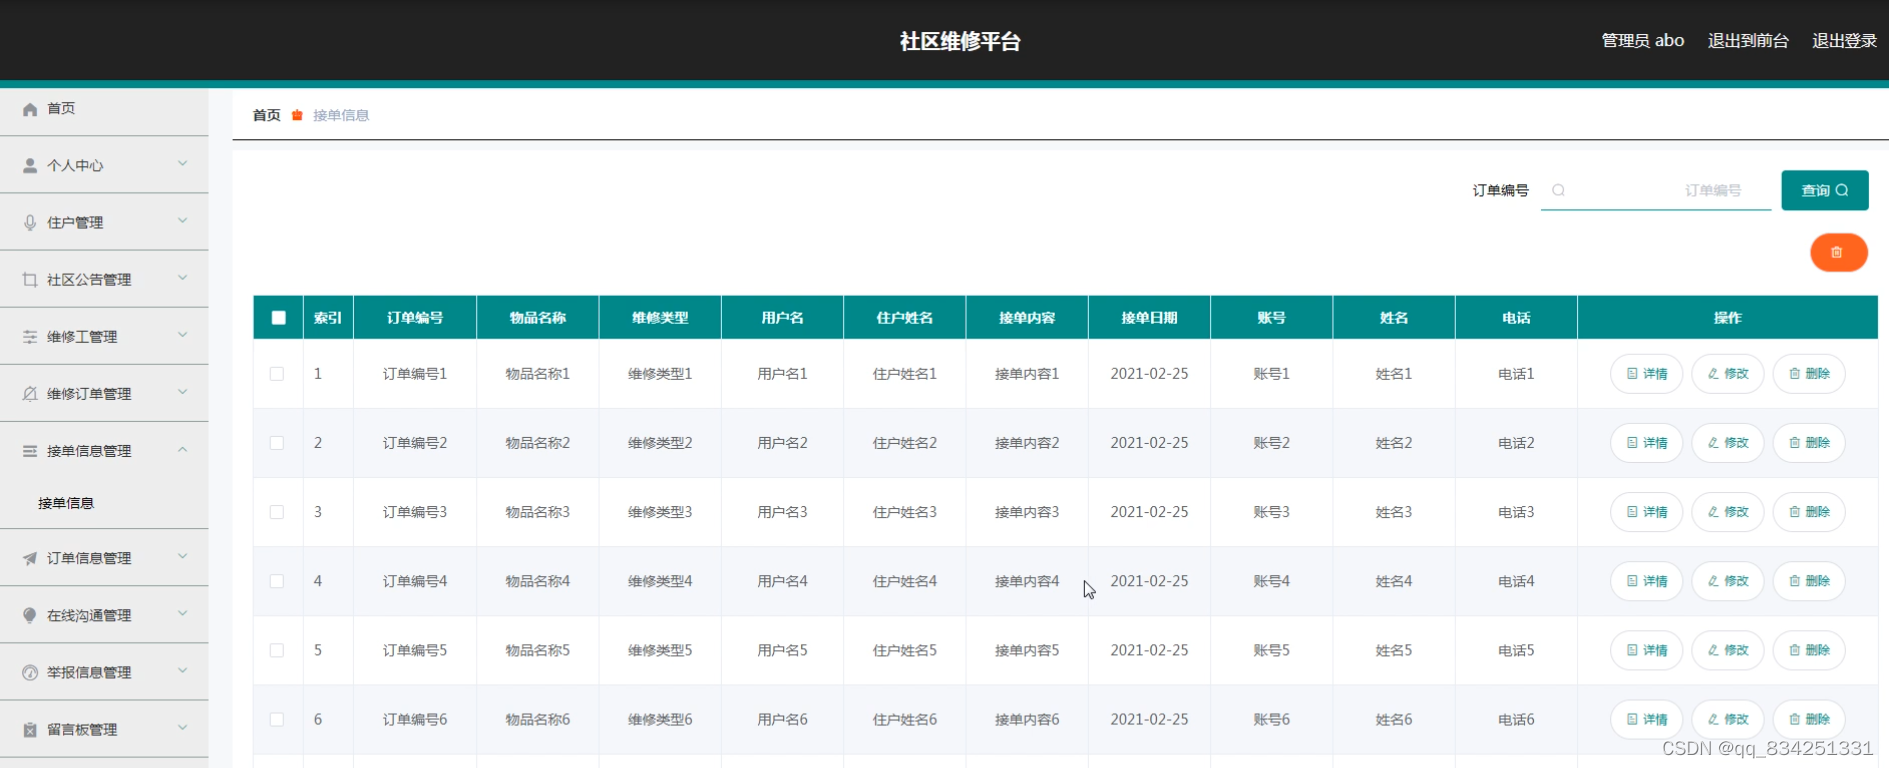Open 订单信息管理 in the sidebar
This screenshot has height=768, width=1889.
pyautogui.click(x=104, y=558)
